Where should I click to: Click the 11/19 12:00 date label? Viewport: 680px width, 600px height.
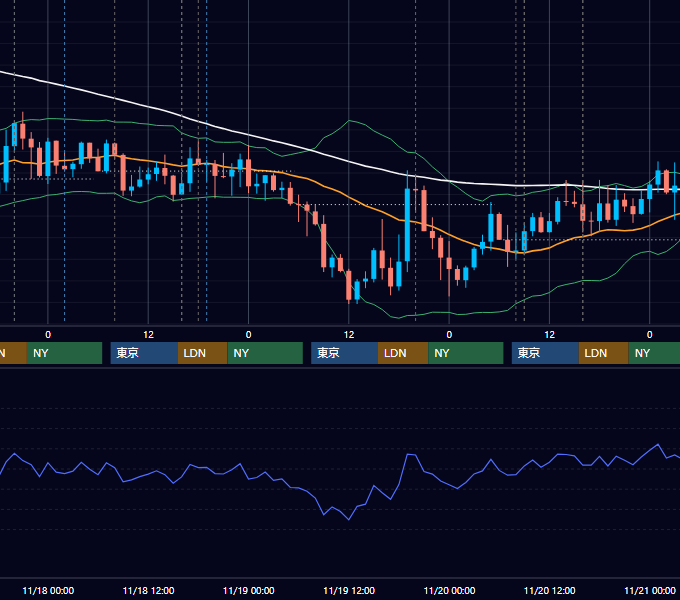pos(349,590)
